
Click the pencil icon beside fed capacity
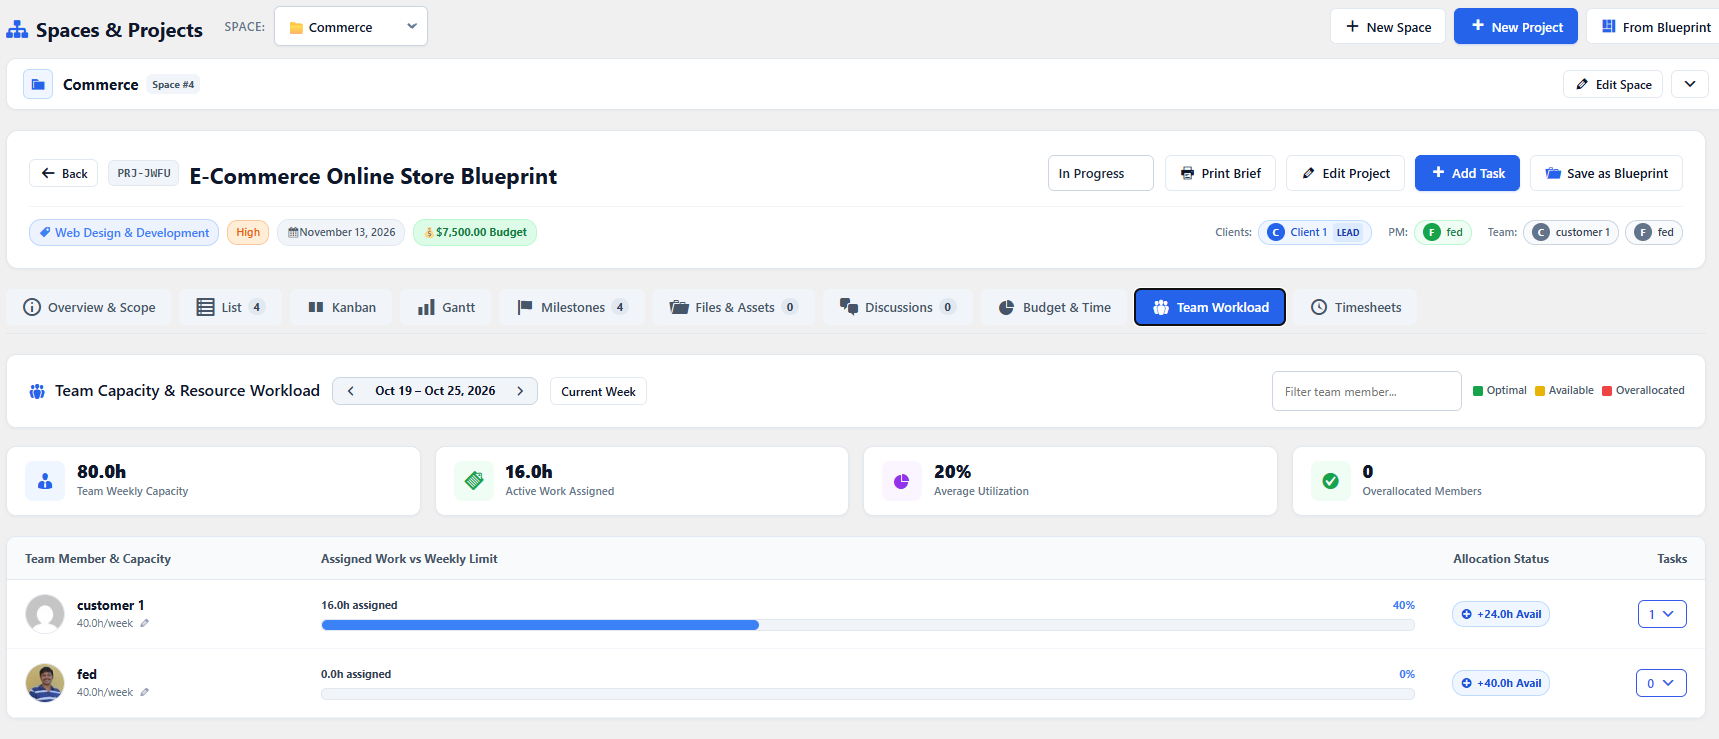(x=145, y=692)
